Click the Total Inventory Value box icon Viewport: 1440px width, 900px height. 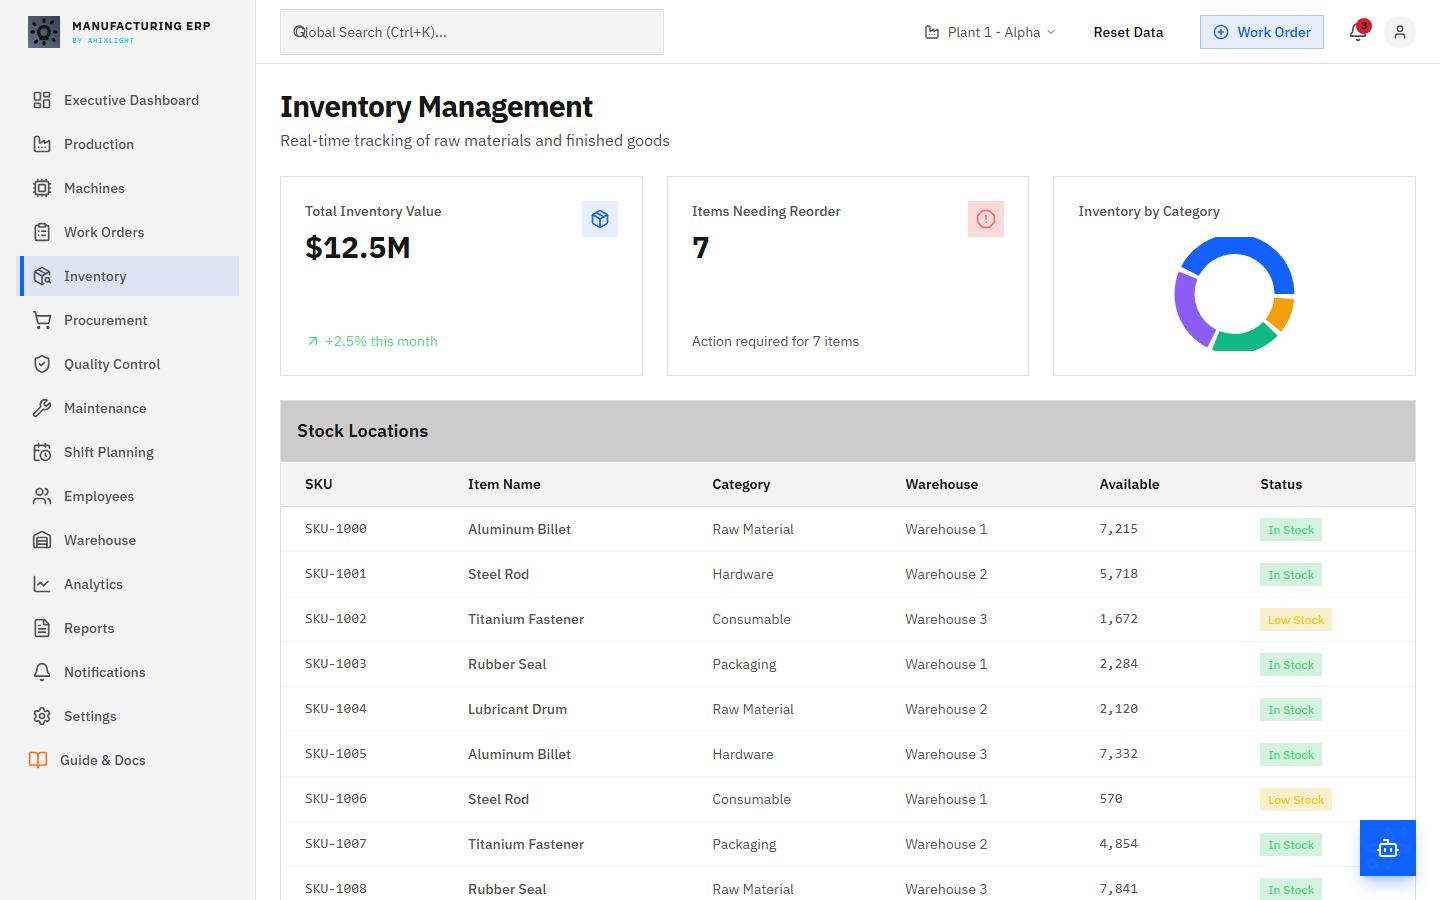[x=600, y=219]
